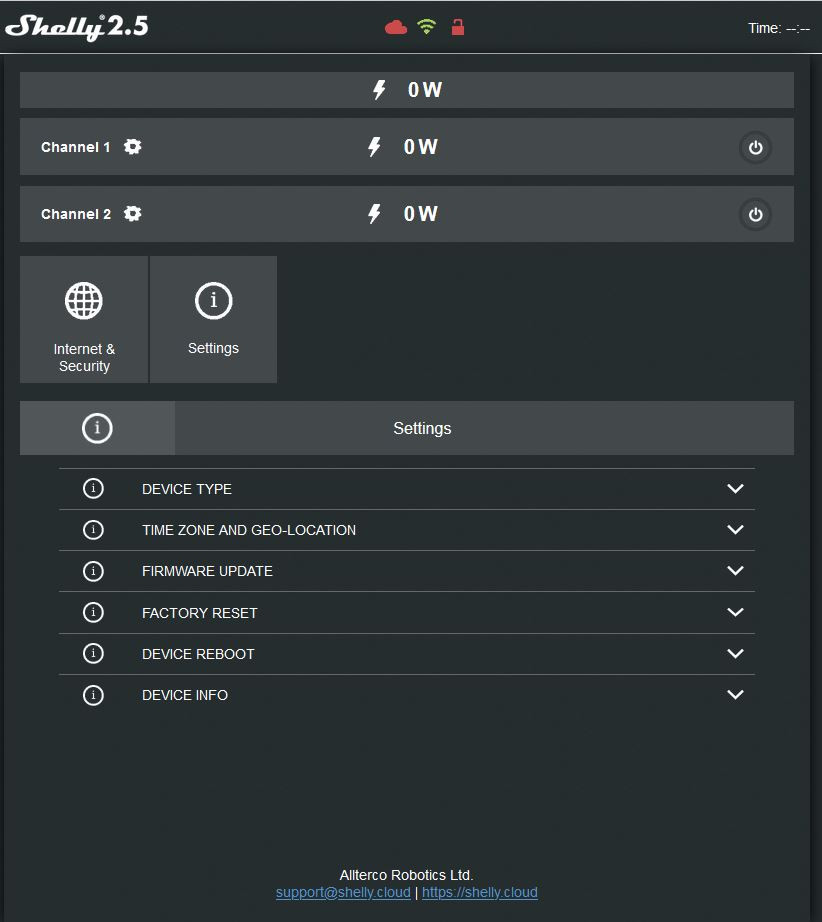Click the info icon in Settings header
822x922 pixels.
click(x=97, y=428)
